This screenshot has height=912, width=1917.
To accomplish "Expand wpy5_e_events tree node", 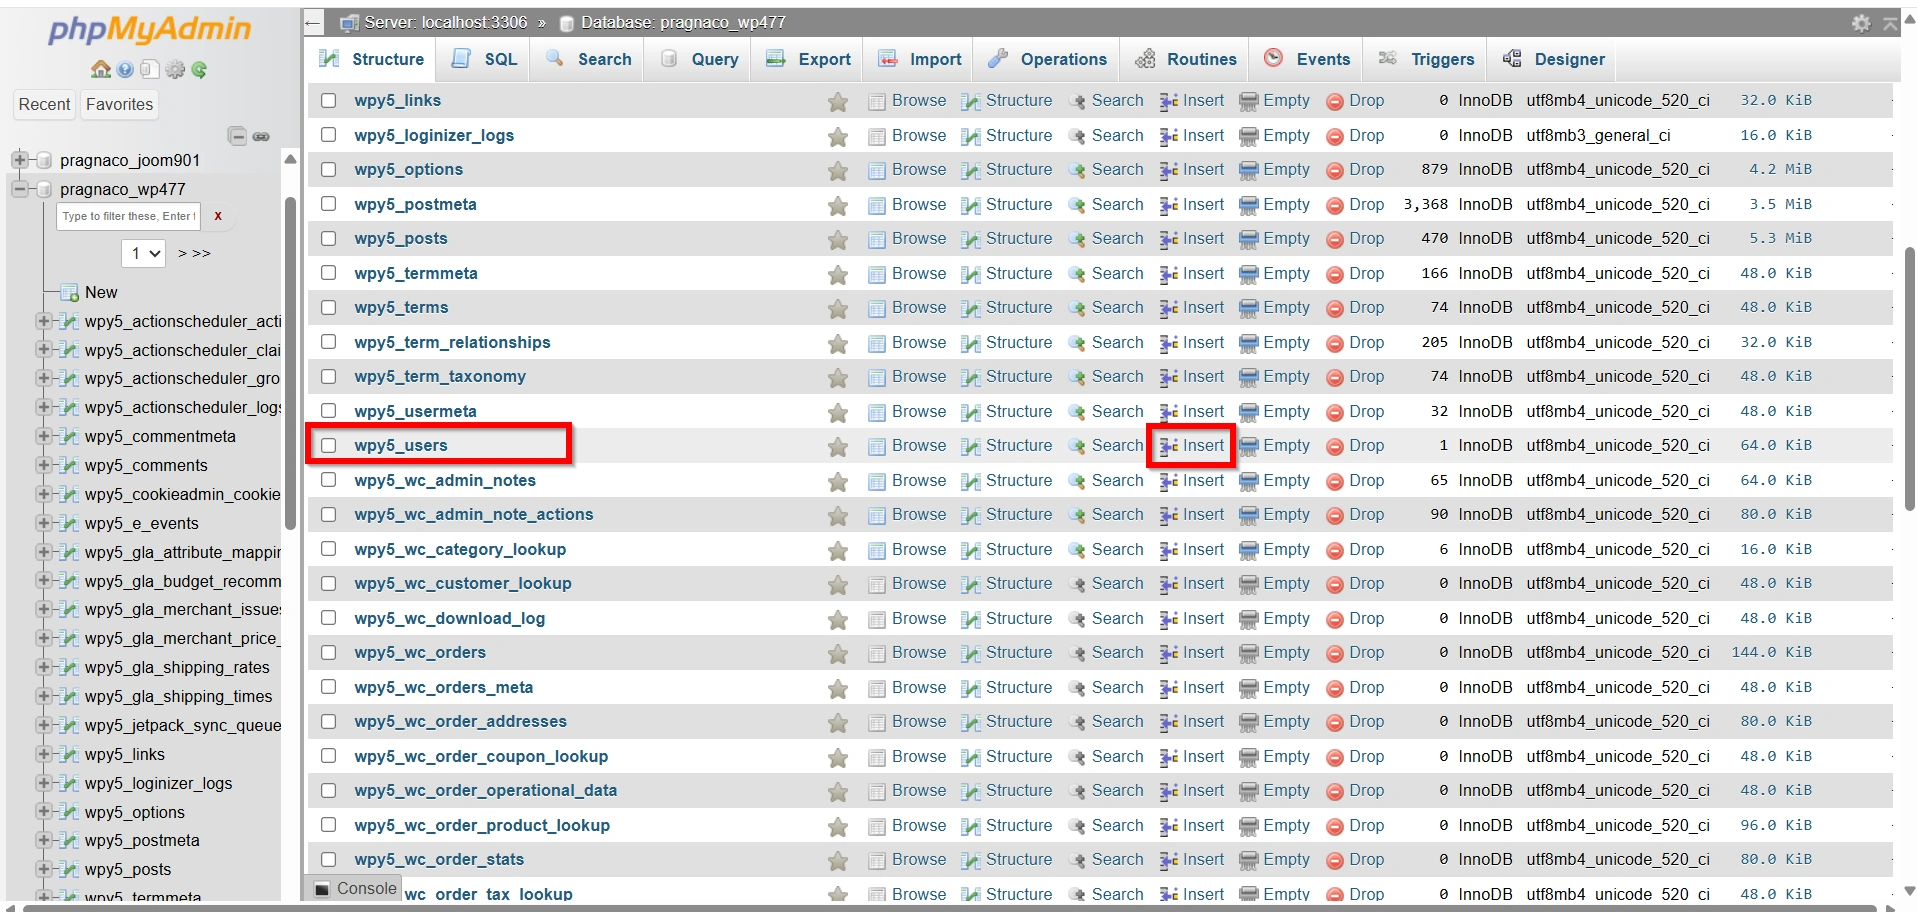I will coord(43,523).
